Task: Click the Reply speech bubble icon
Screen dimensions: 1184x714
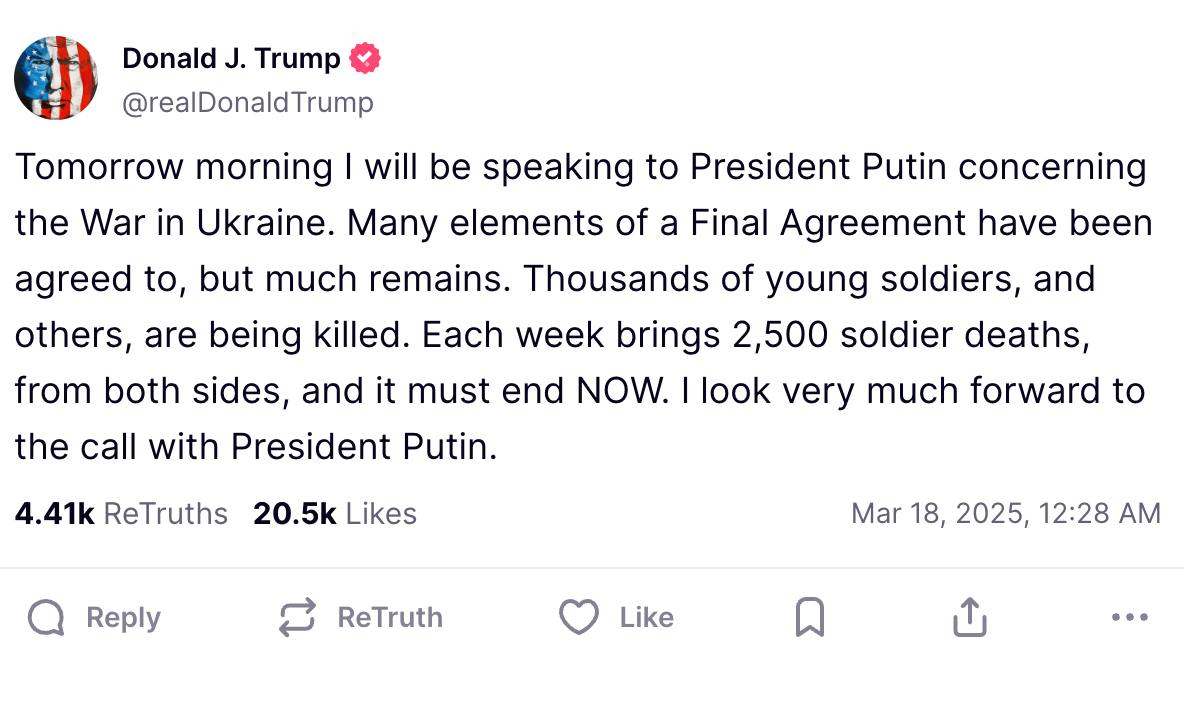Action: coord(47,618)
